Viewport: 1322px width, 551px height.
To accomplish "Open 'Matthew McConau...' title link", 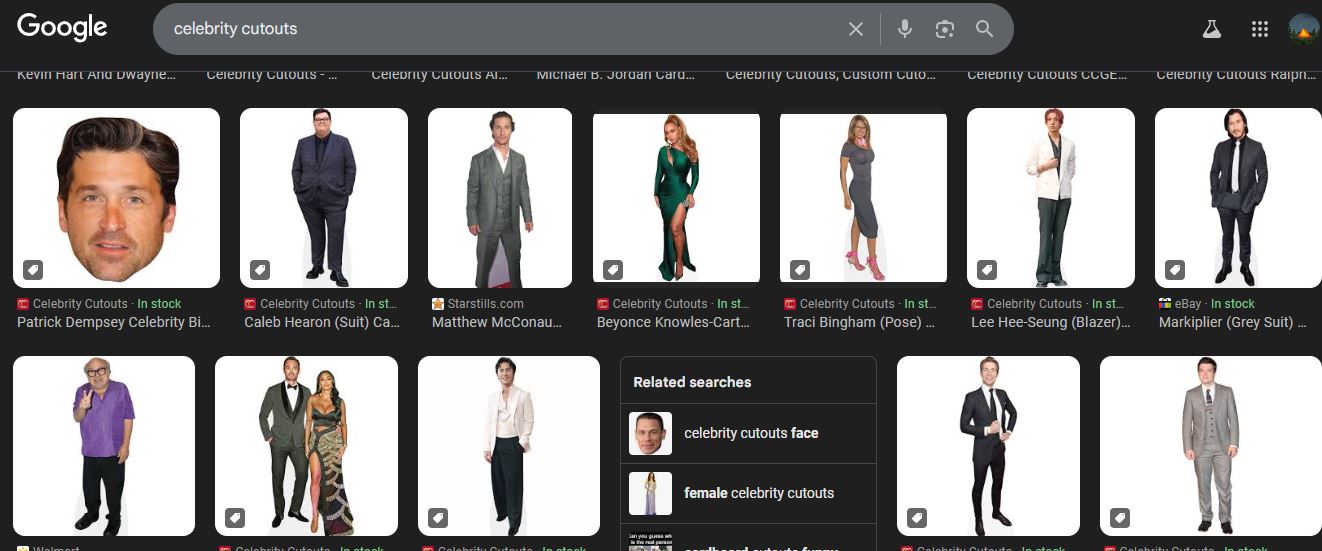I will (x=497, y=322).
